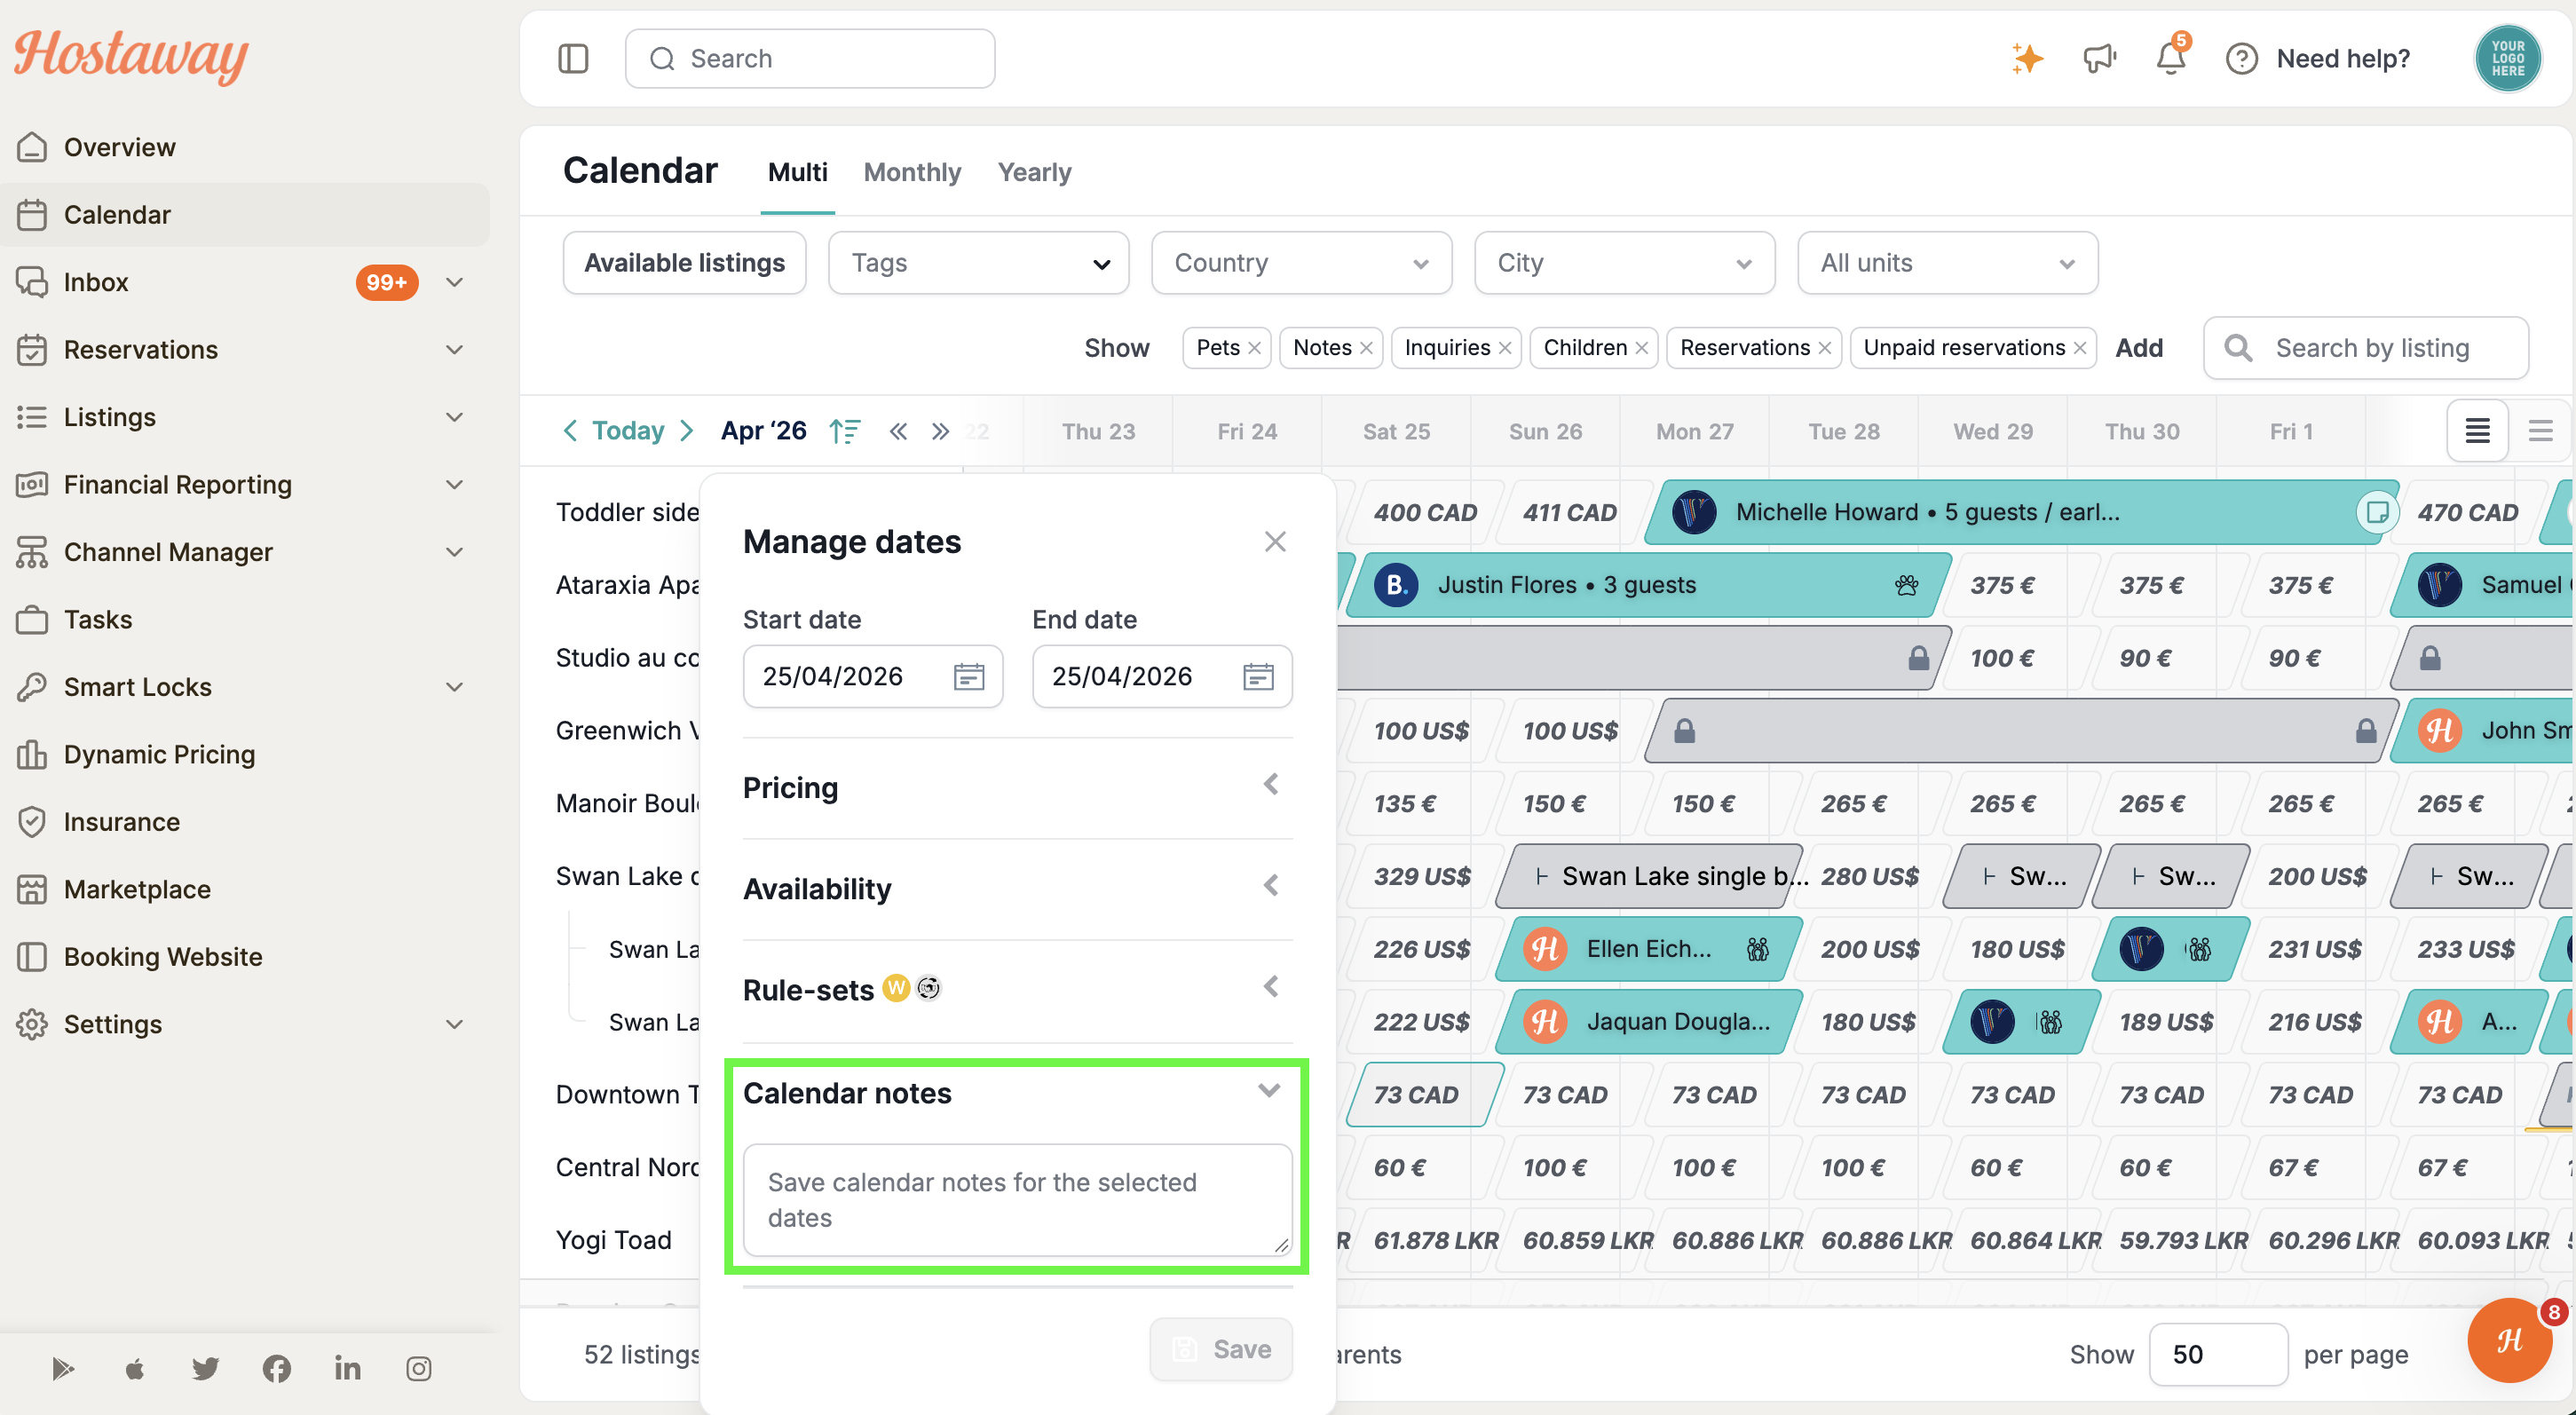Click the Available listings button
Screen dimensions: 2576x1415
point(684,263)
